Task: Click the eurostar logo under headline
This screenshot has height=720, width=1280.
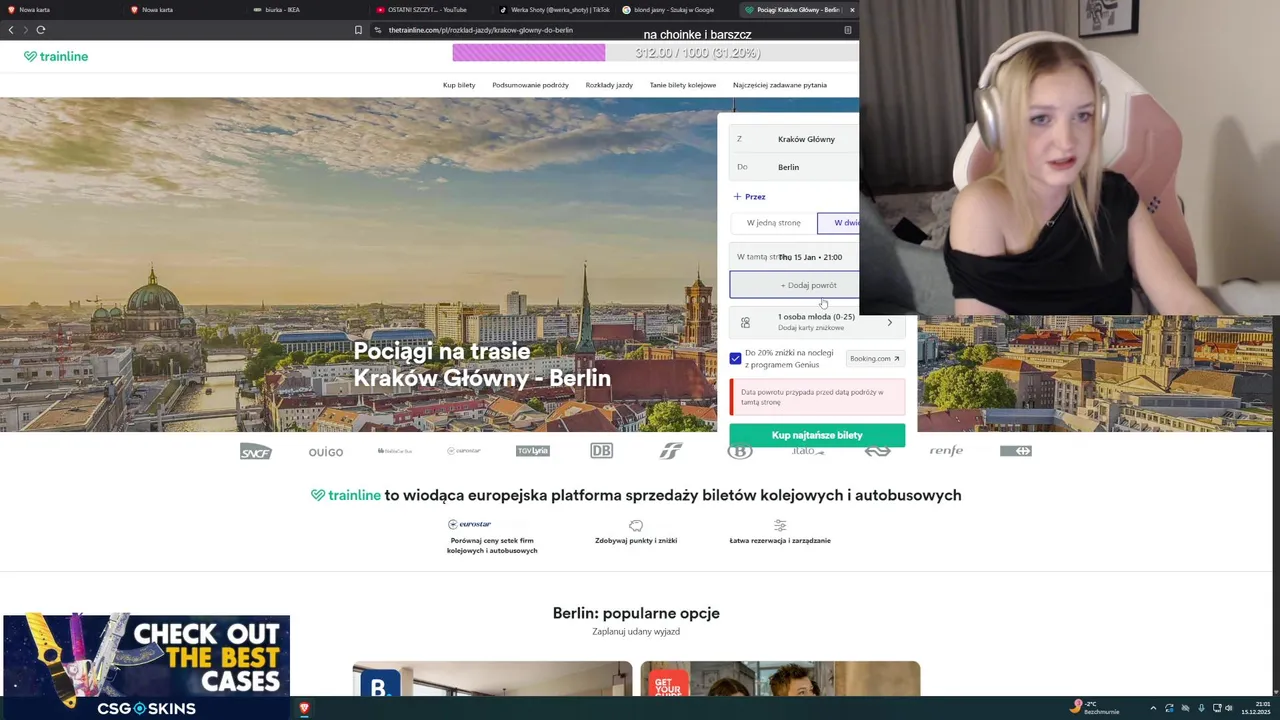Action: pyautogui.click(x=470, y=524)
